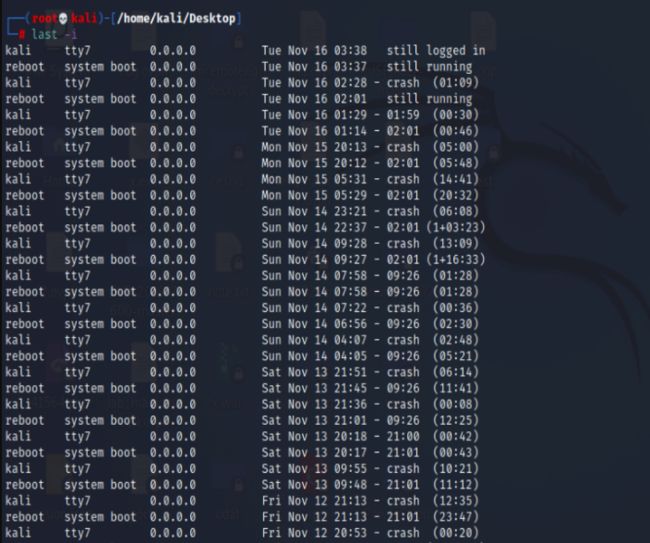Click the '(00:46)' uptime value

click(x=456, y=131)
